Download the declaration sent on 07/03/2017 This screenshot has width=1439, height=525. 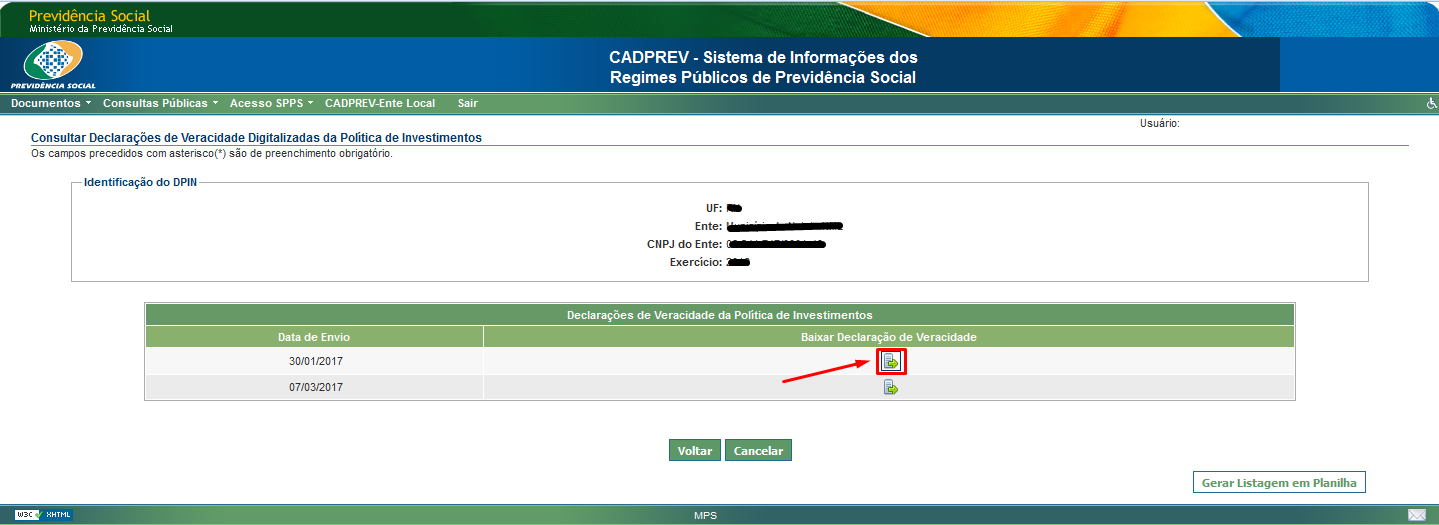pyautogui.click(x=890, y=387)
